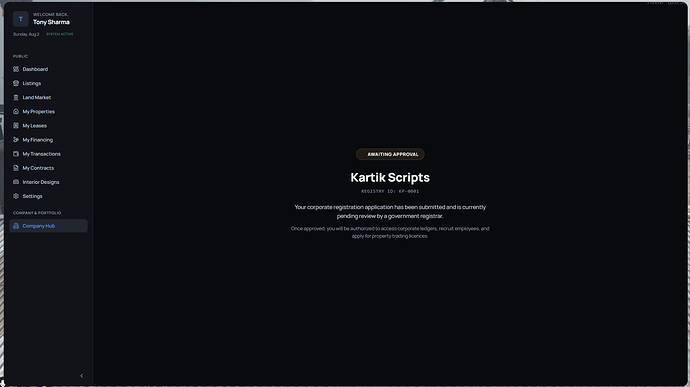The image size is (690, 387).
Task: Click the Registry ID KP-0001 text
Action: [x=390, y=191]
